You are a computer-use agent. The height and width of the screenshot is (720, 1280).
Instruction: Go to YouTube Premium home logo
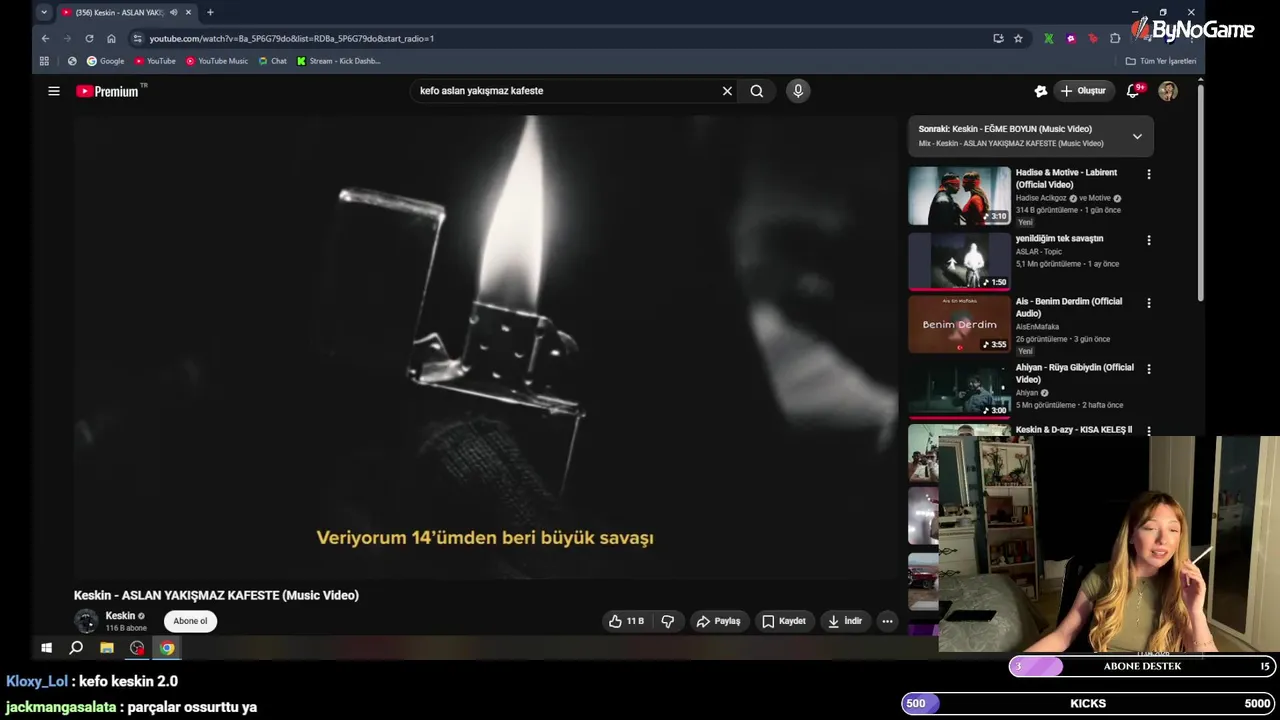[111, 91]
